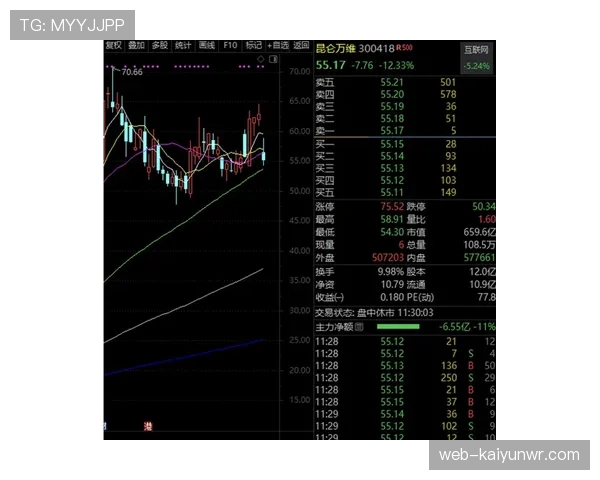The width and height of the screenshot is (600, 480).
Task: Add stock with +自选 button
Action: [x=278, y=45]
